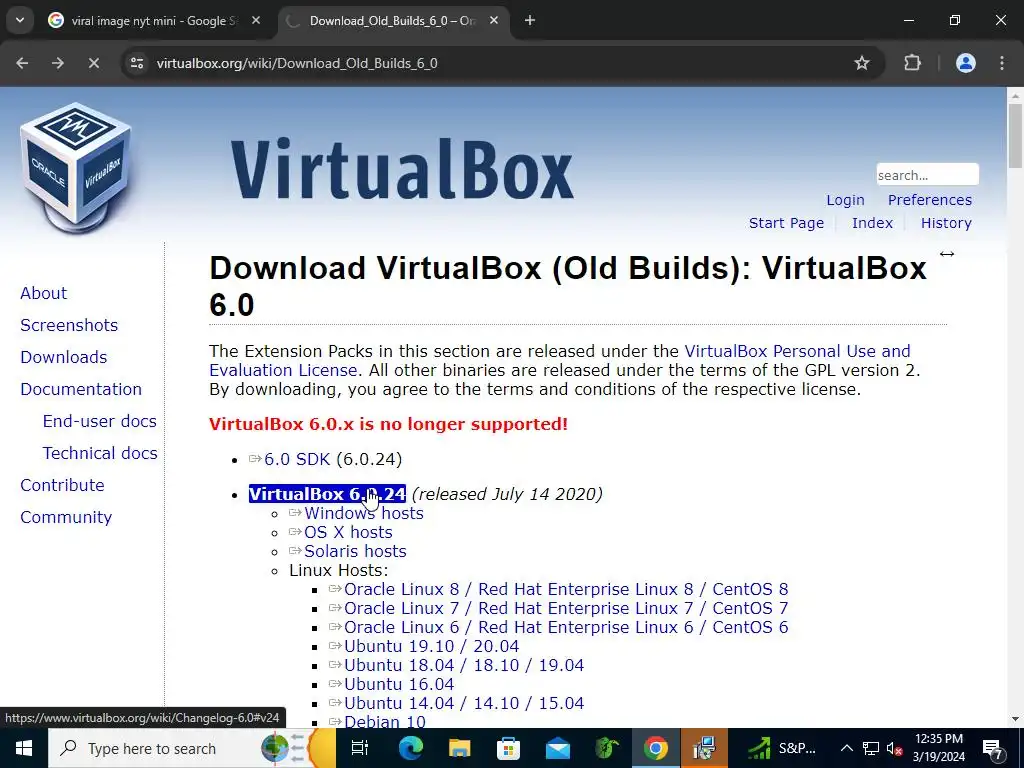Open the Preferences link
1024x768 pixels.
click(929, 200)
